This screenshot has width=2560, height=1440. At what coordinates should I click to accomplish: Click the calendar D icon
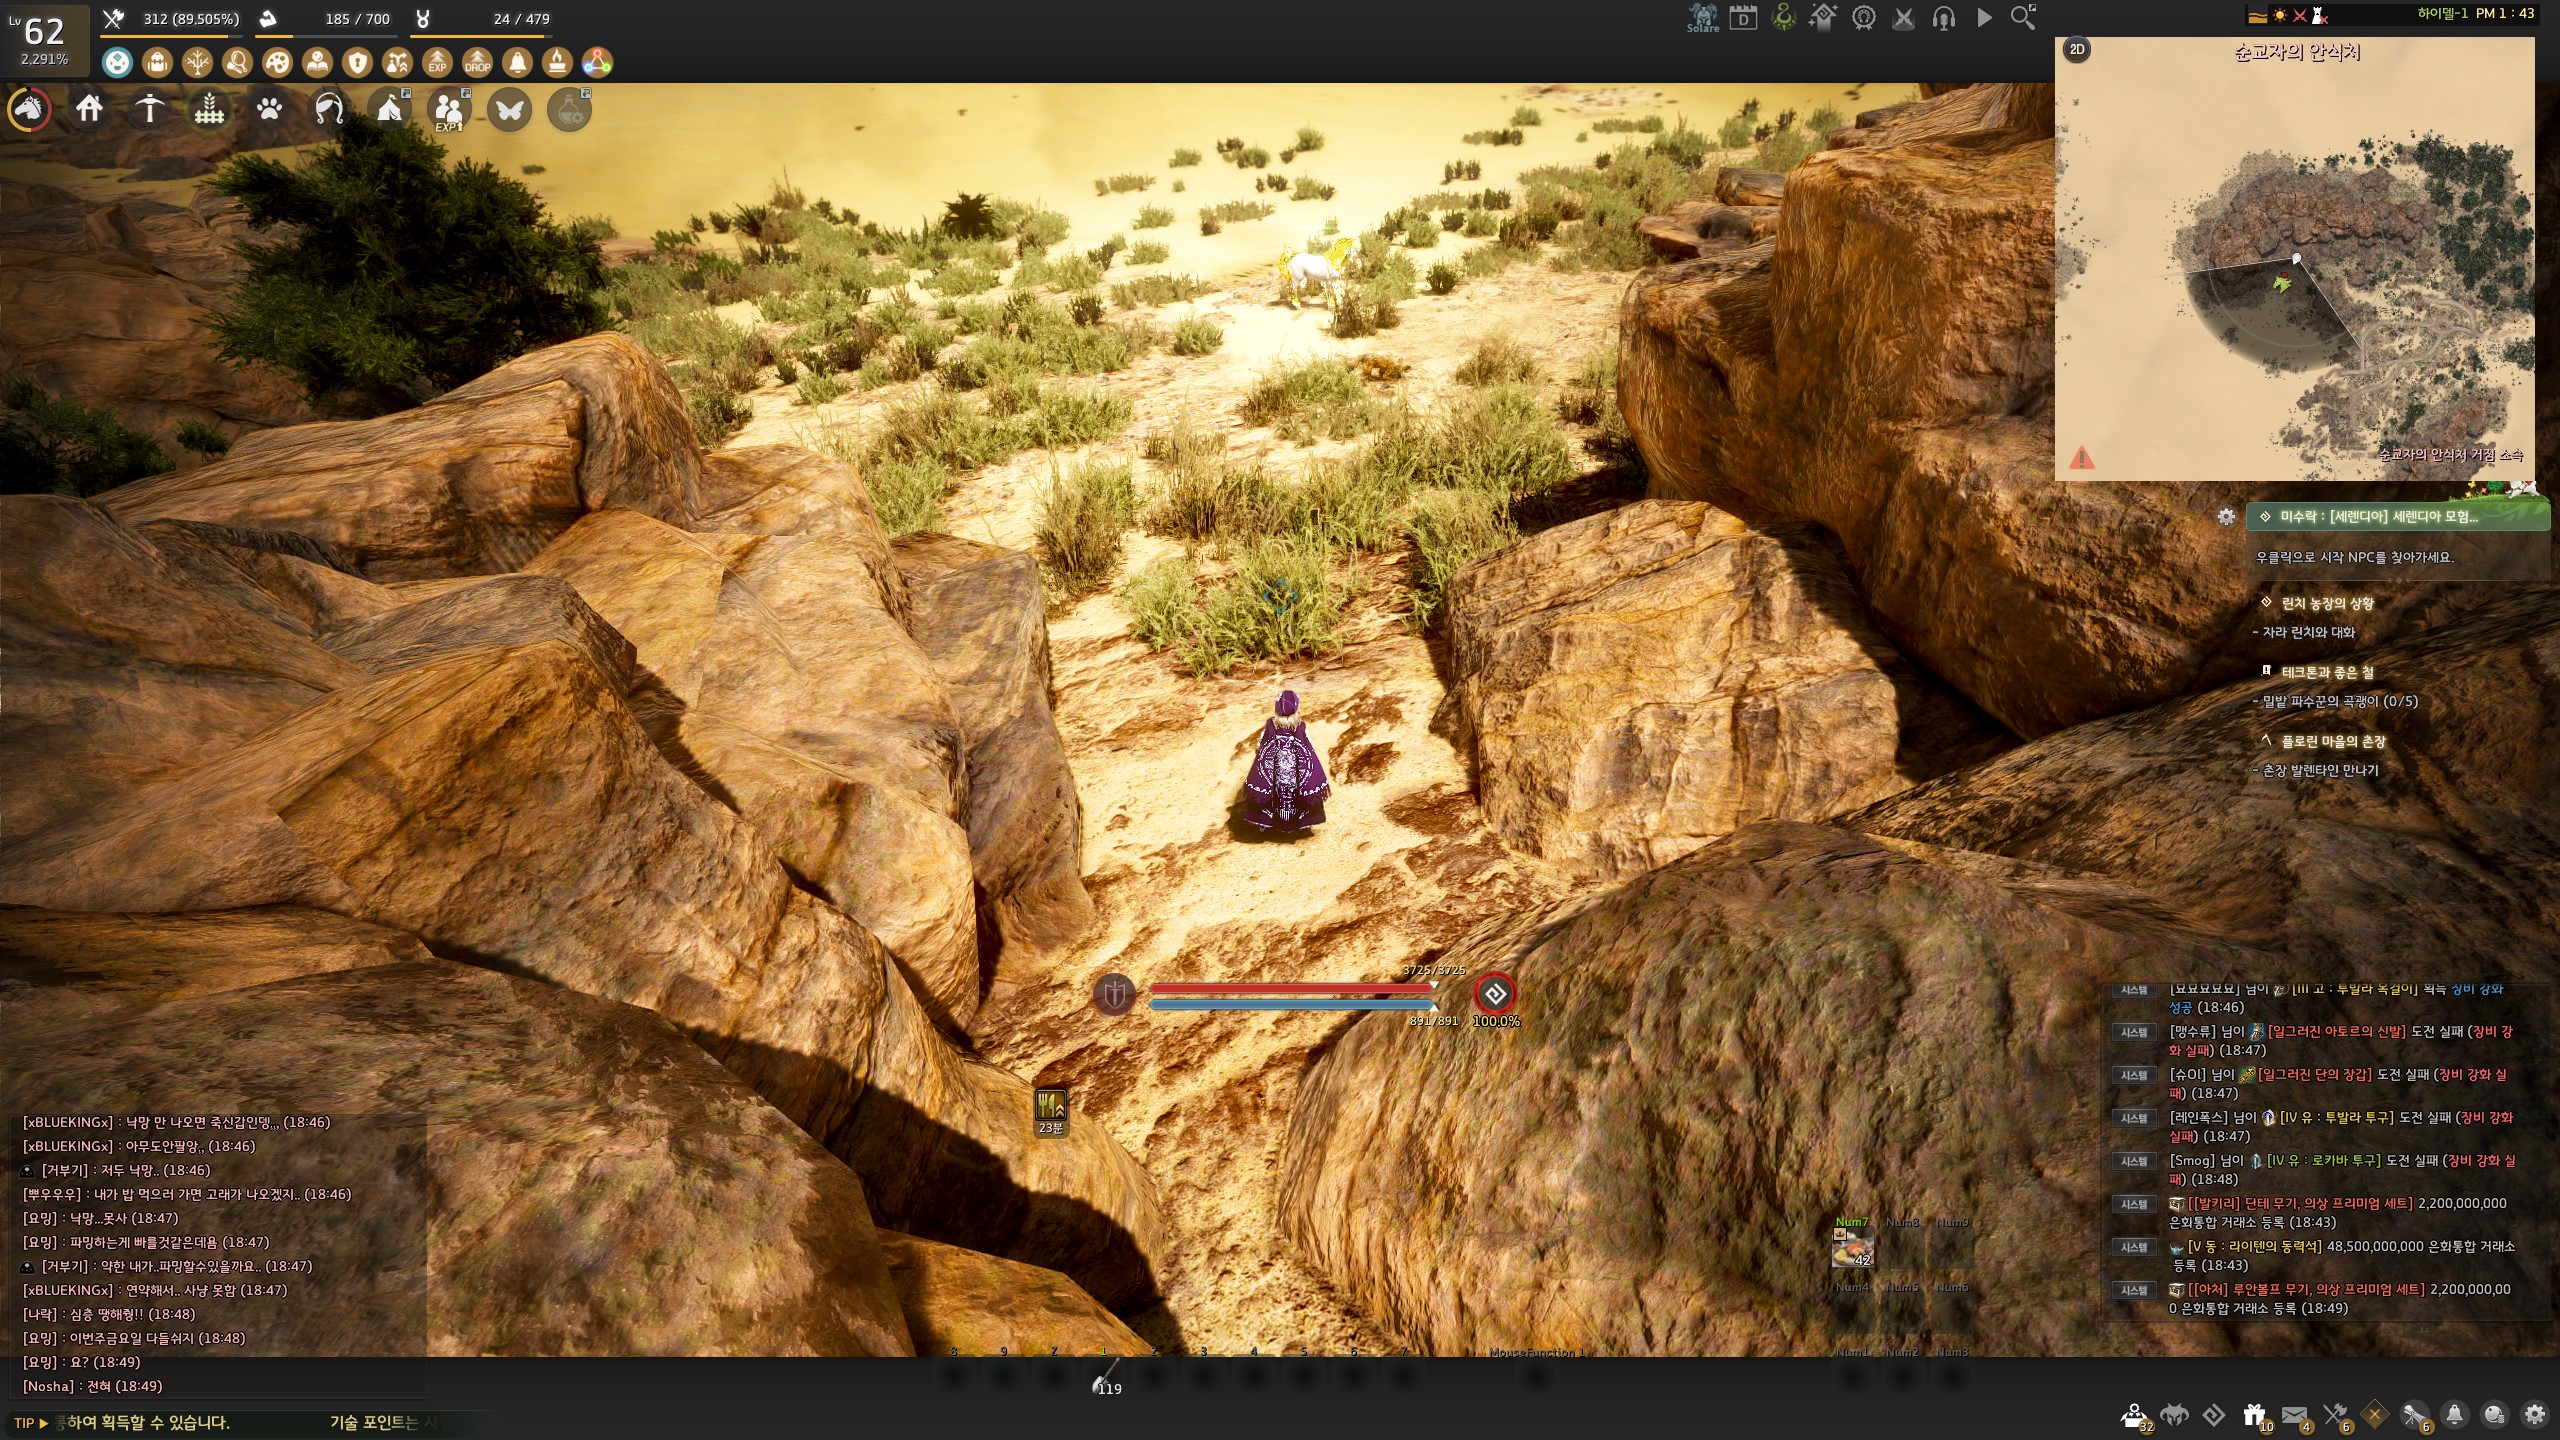(x=1743, y=18)
